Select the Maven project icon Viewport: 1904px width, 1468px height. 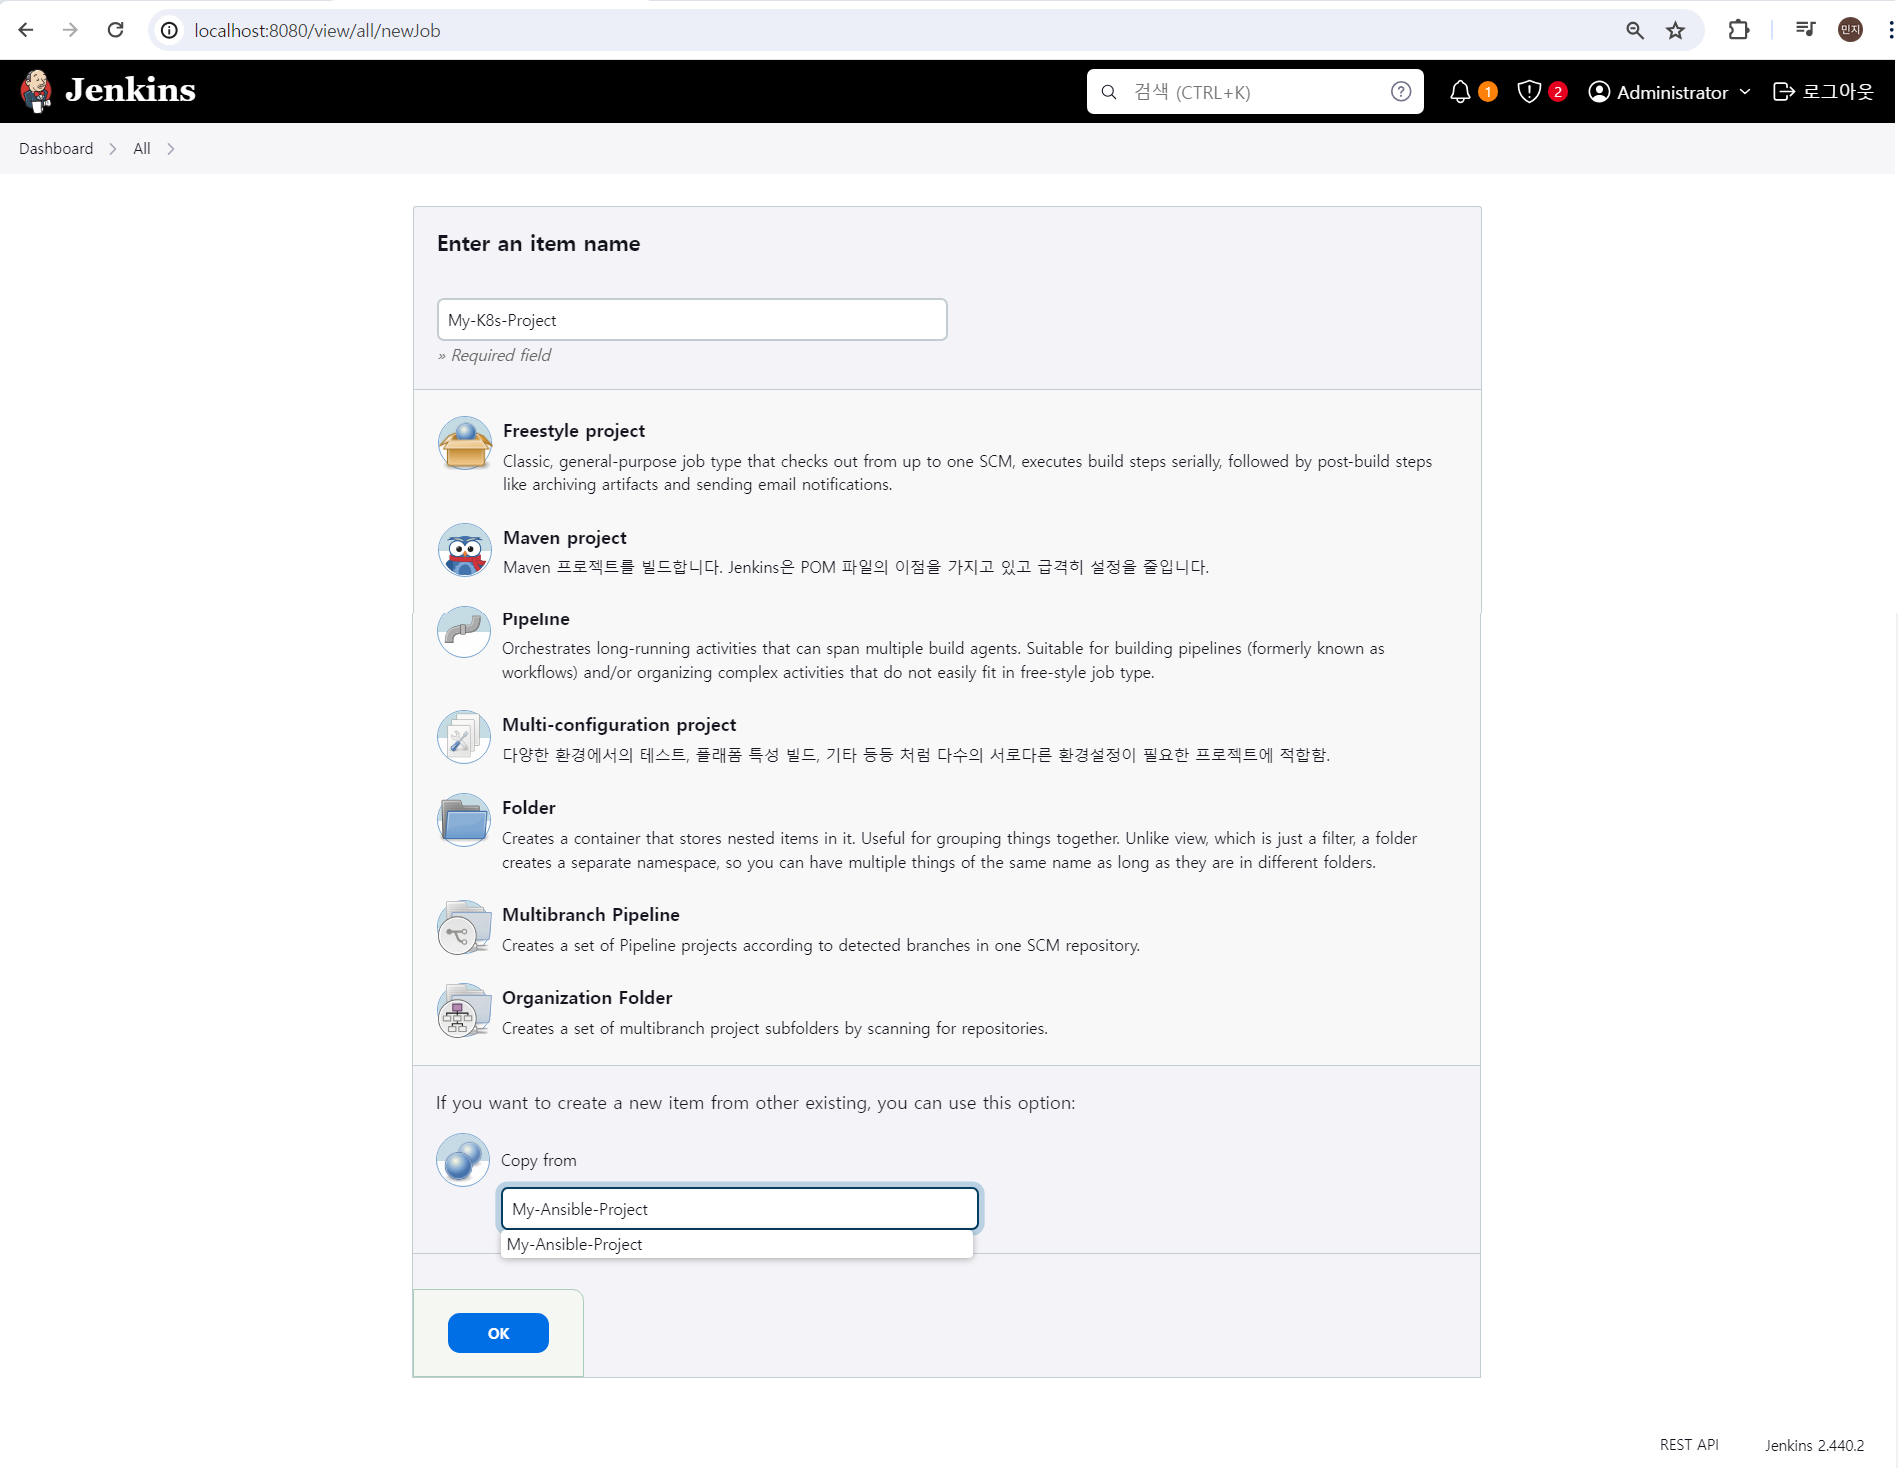point(465,550)
